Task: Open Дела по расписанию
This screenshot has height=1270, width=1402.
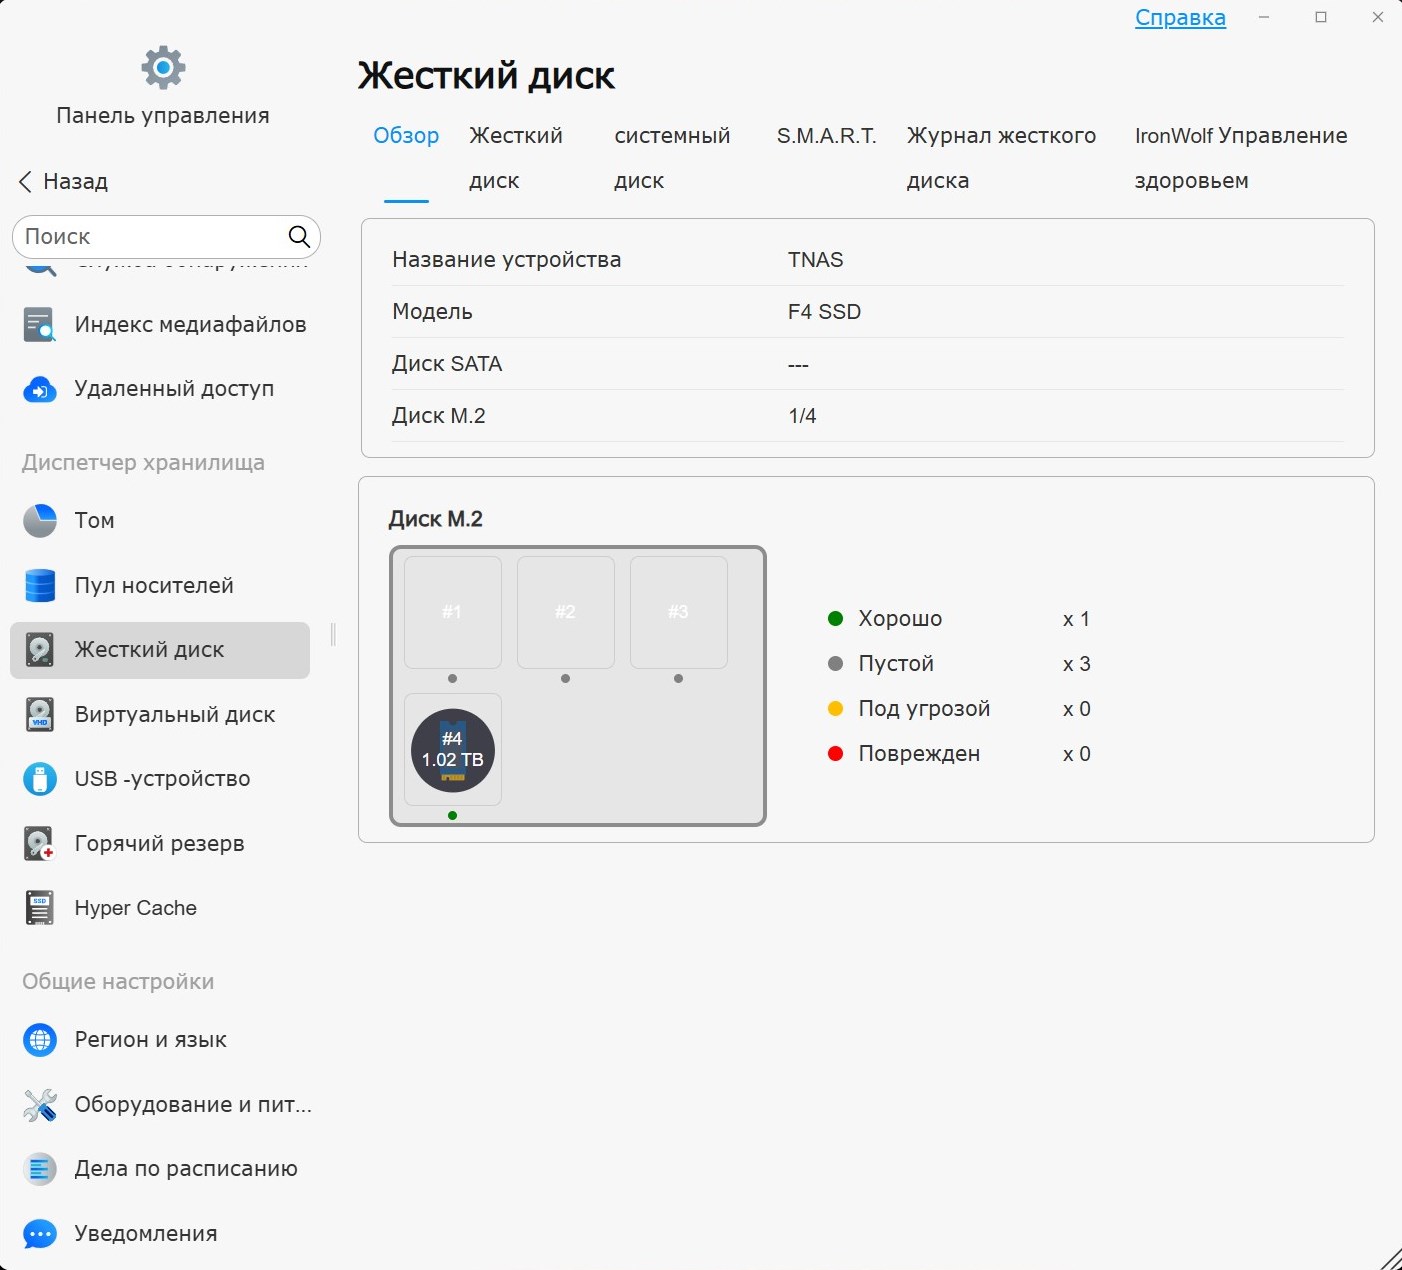Action: coord(160,1169)
